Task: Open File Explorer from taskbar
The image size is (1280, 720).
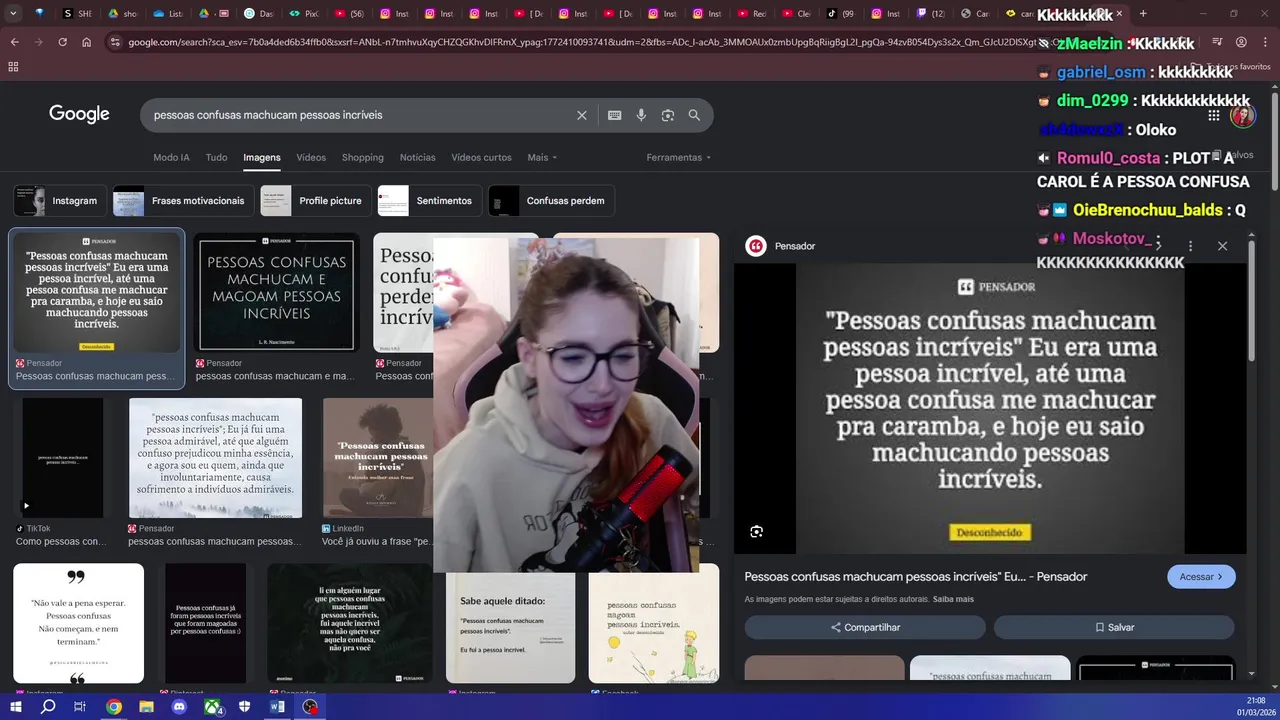Action: [147, 707]
